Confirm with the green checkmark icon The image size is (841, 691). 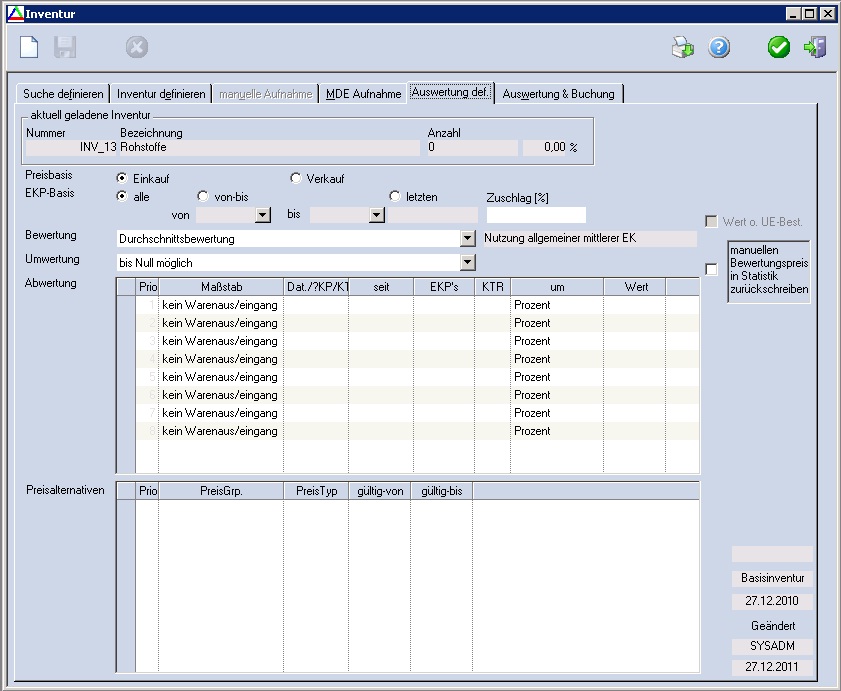coord(779,47)
